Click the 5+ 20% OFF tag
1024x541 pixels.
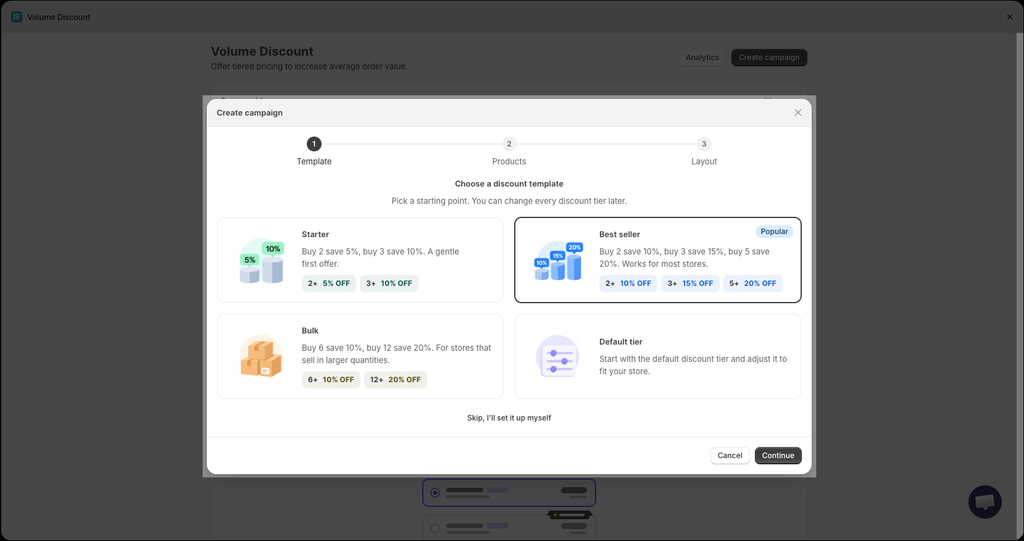click(752, 284)
